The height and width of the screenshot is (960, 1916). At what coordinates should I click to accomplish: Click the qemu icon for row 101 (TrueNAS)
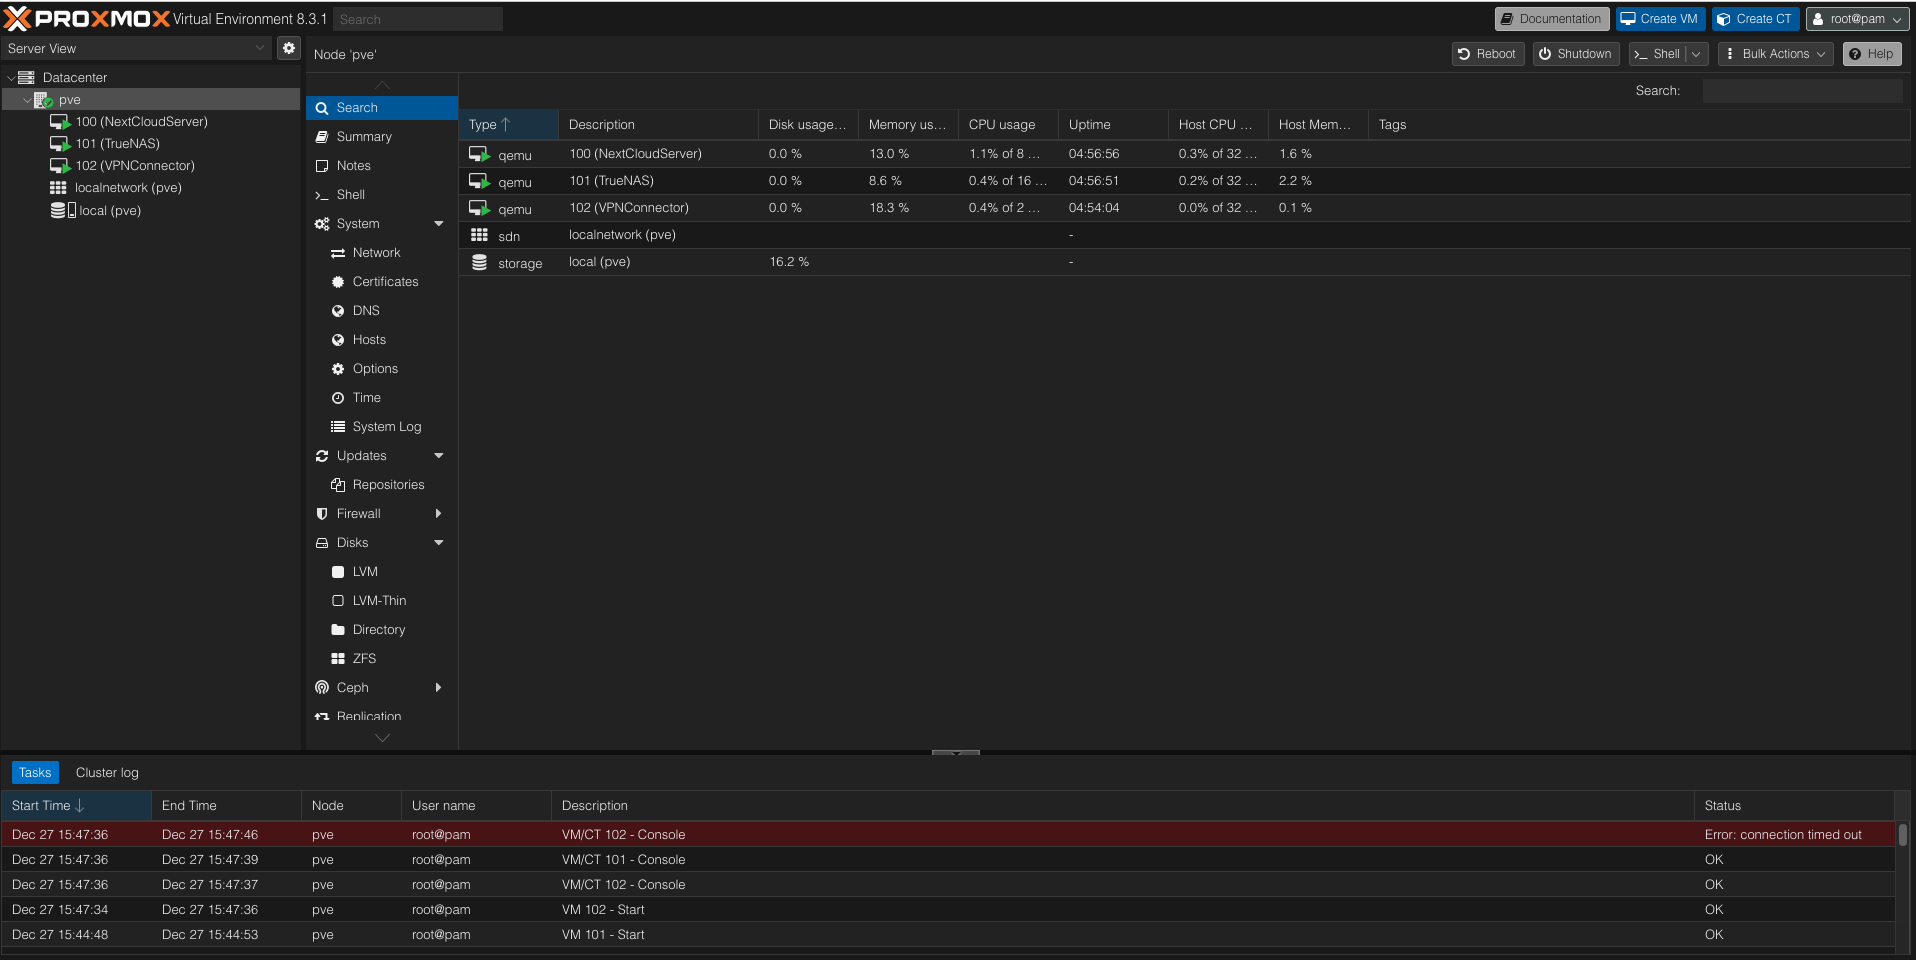click(480, 181)
